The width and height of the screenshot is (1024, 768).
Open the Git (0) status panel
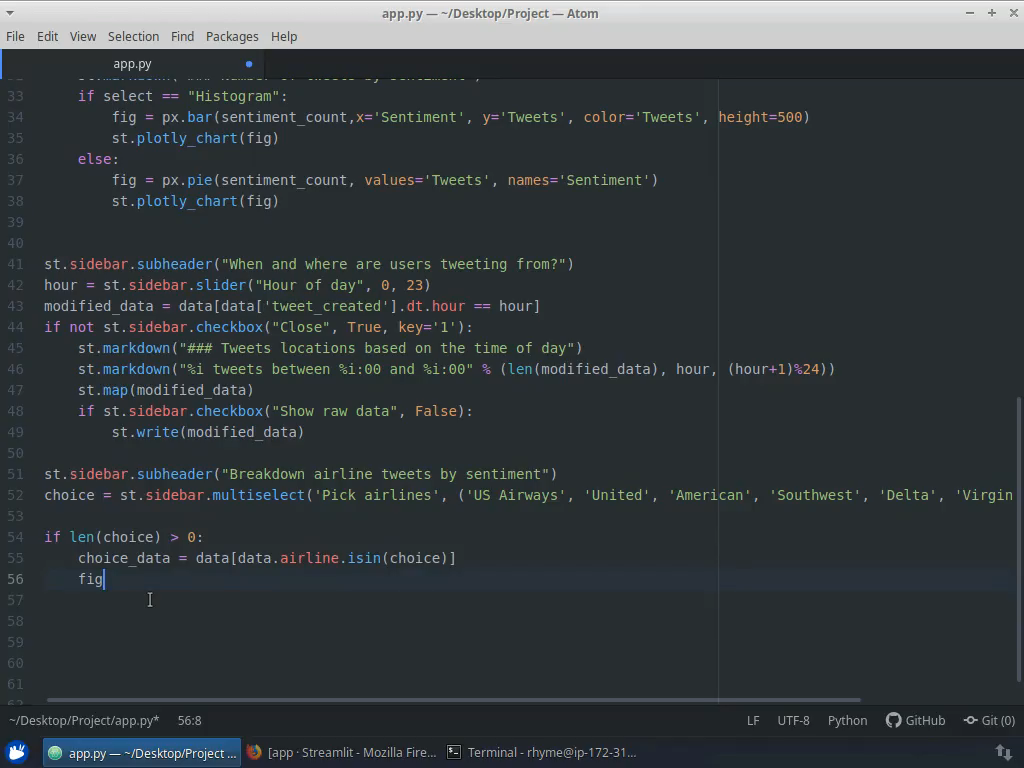pyautogui.click(x=989, y=720)
